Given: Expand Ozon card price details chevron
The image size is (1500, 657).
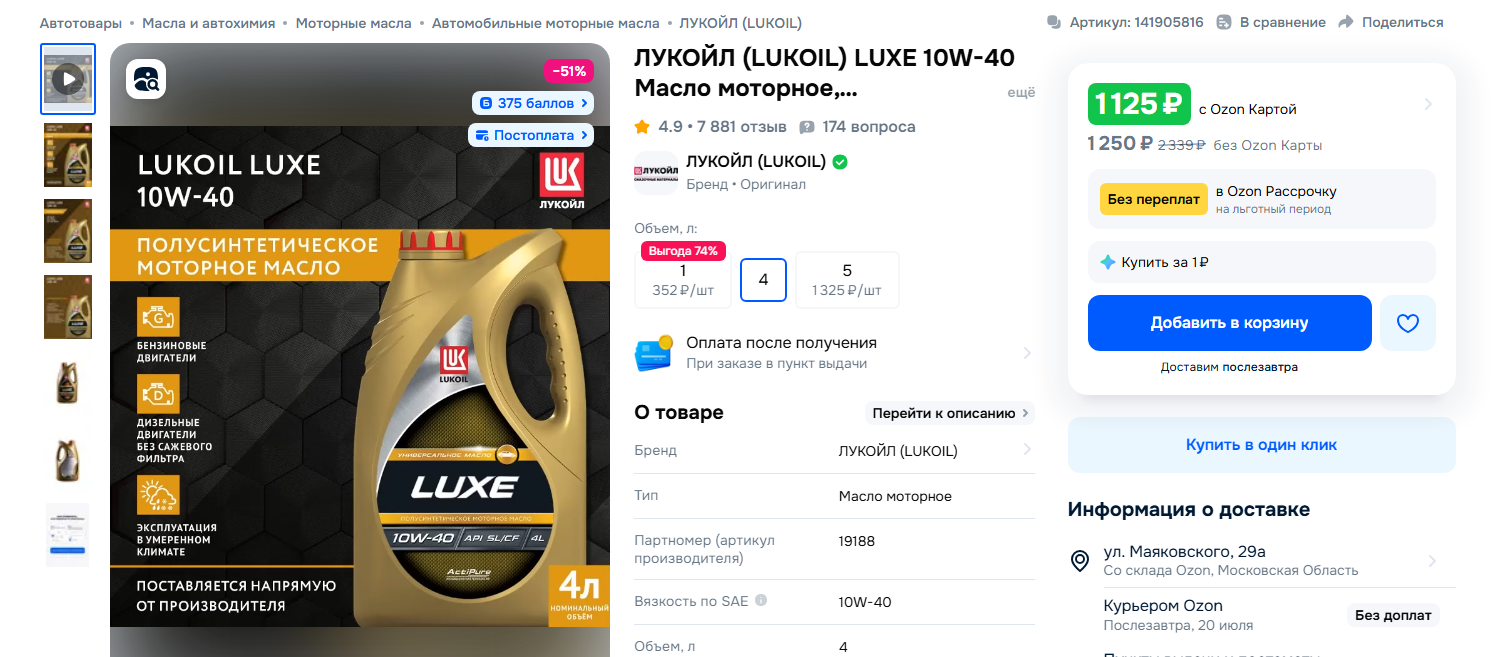Looking at the screenshot, I should coord(1428,104).
